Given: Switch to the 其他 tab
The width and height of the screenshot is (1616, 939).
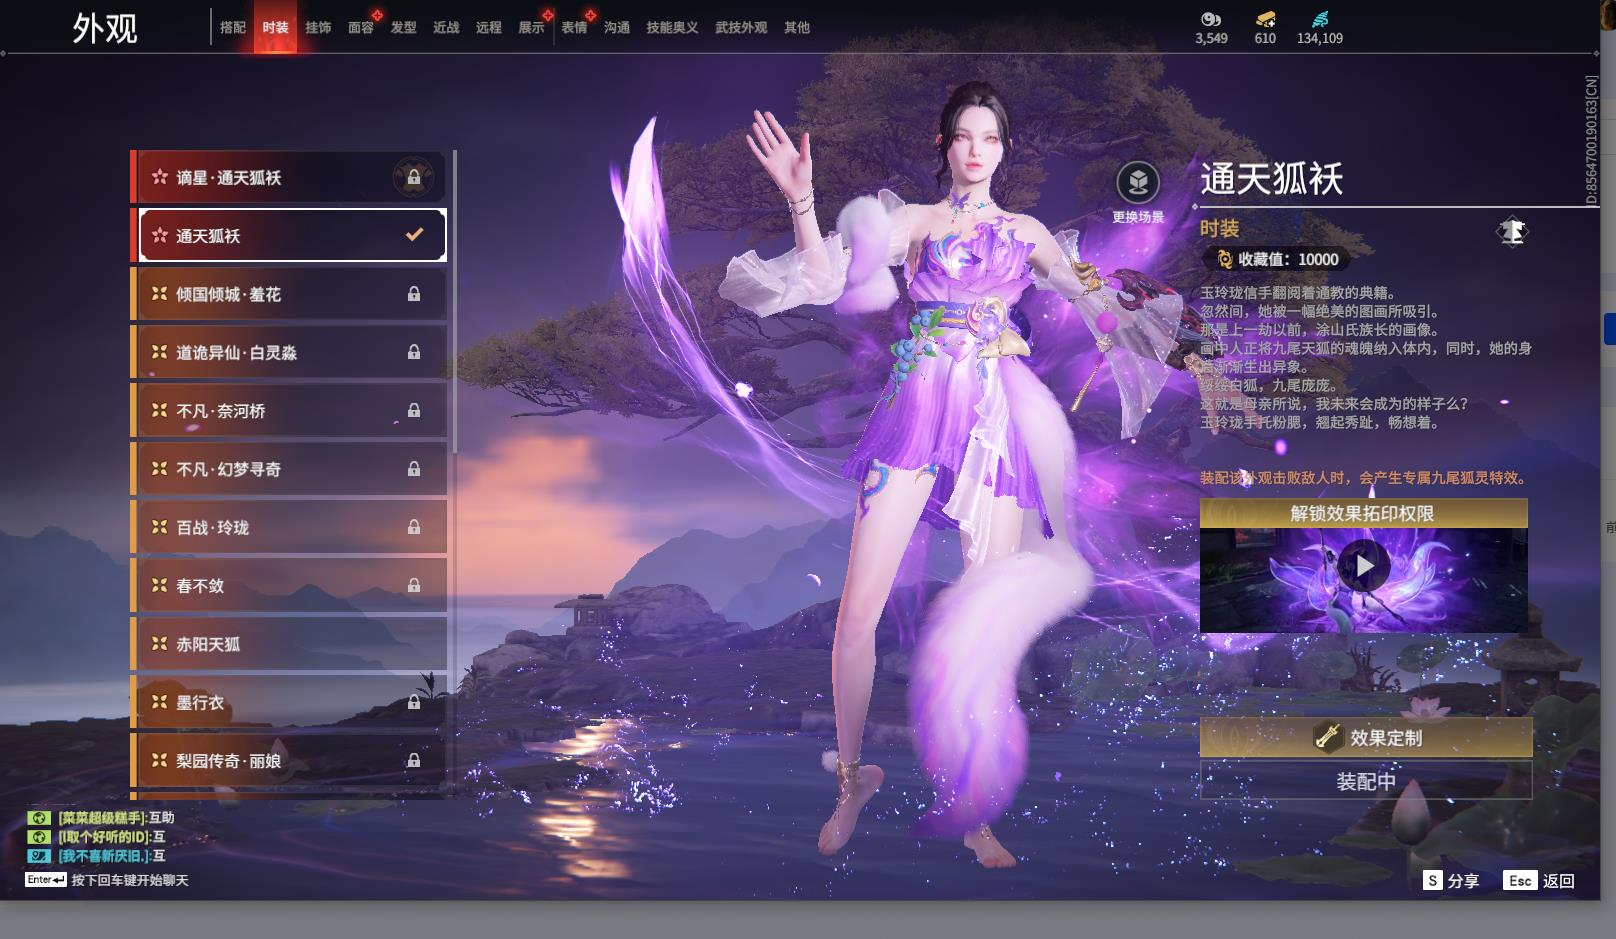Looking at the screenshot, I should click(x=797, y=28).
